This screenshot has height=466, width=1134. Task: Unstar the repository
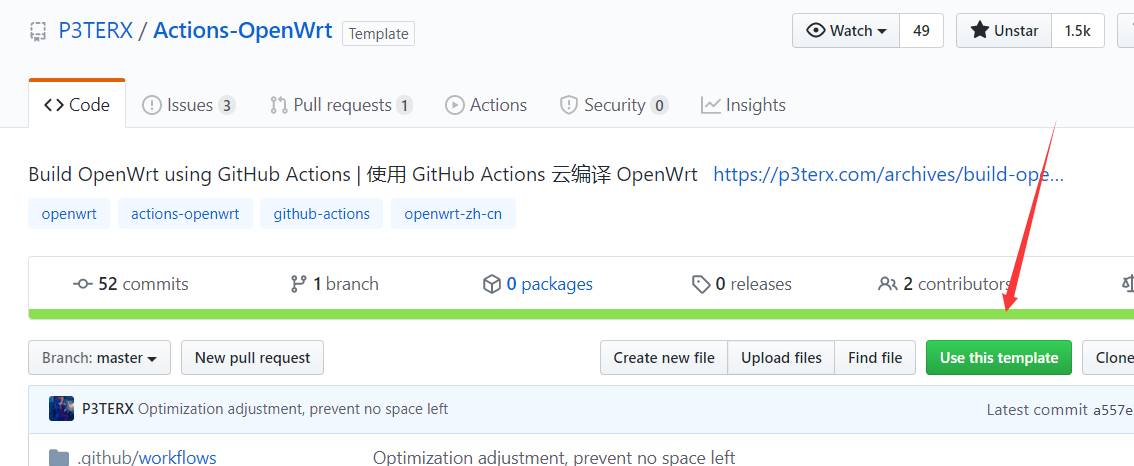(1004, 31)
